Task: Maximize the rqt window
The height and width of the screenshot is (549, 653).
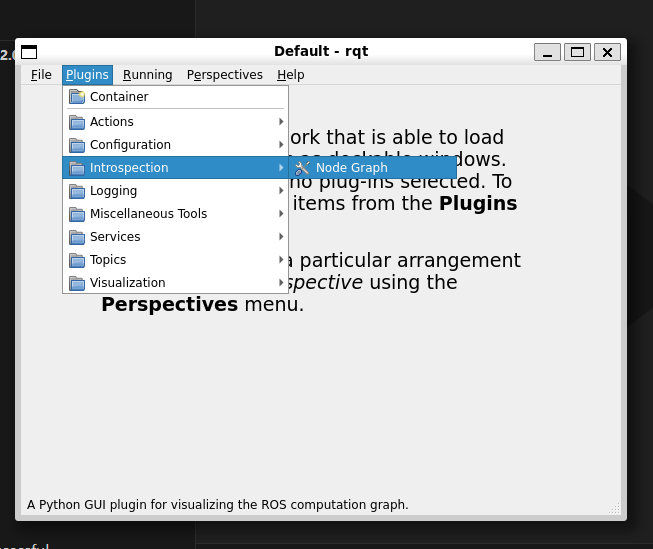Action: (x=577, y=52)
